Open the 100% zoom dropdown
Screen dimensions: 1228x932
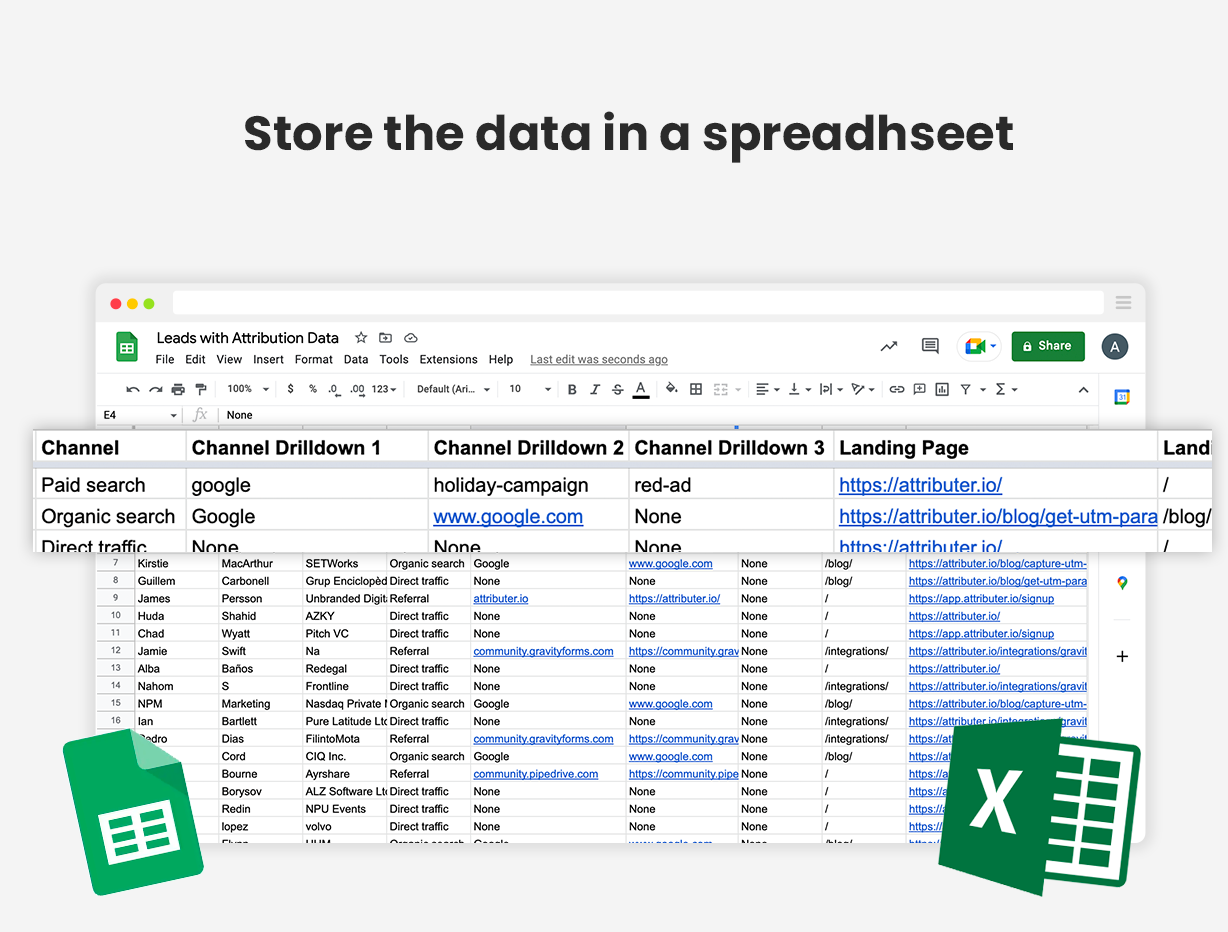pos(248,389)
